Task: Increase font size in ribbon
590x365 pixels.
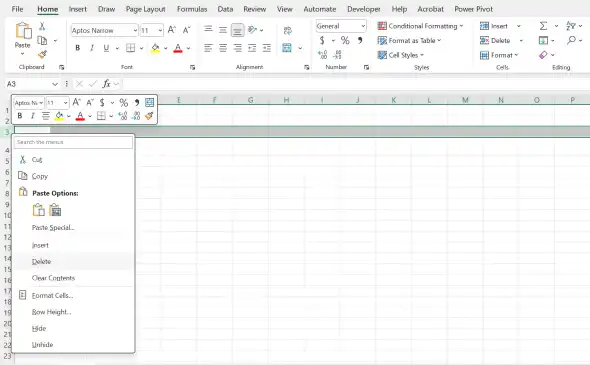Action: [x=172, y=30]
